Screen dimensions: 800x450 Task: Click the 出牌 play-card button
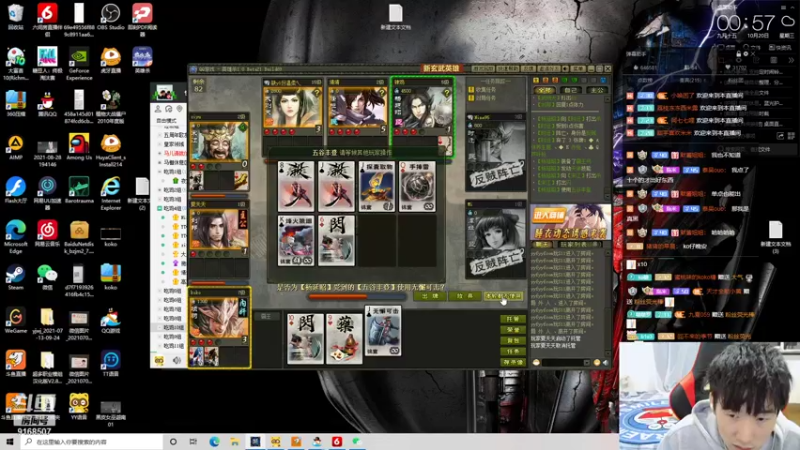pyautogui.click(x=429, y=296)
